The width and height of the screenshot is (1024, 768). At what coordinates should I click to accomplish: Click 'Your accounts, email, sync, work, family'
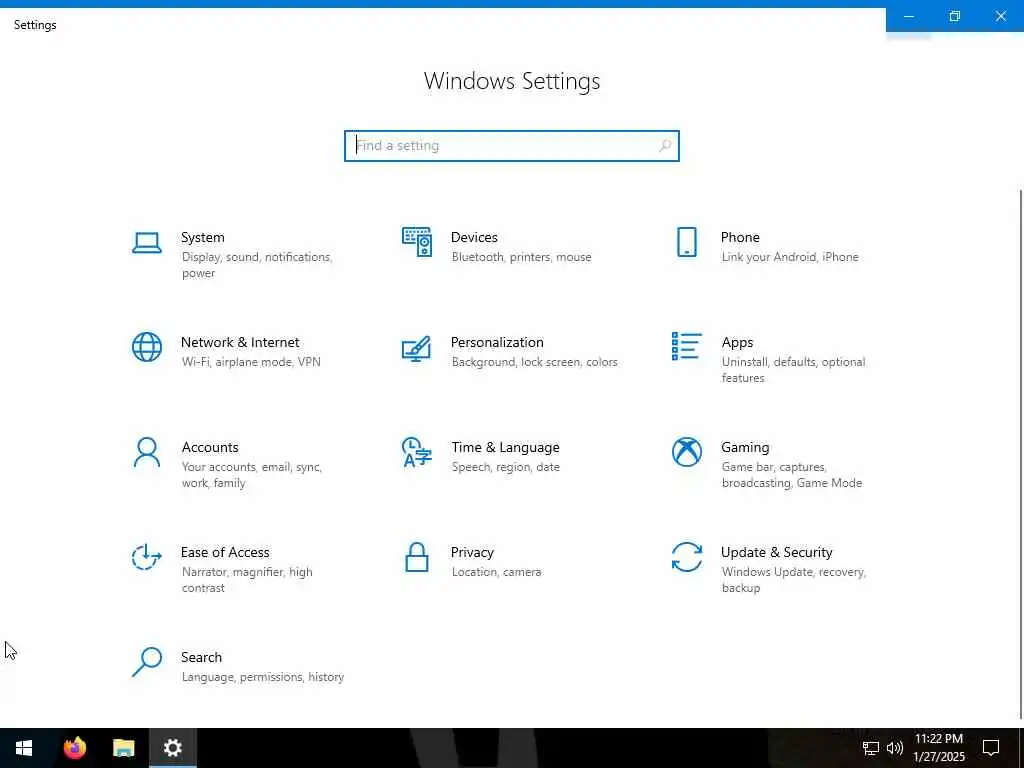251,475
